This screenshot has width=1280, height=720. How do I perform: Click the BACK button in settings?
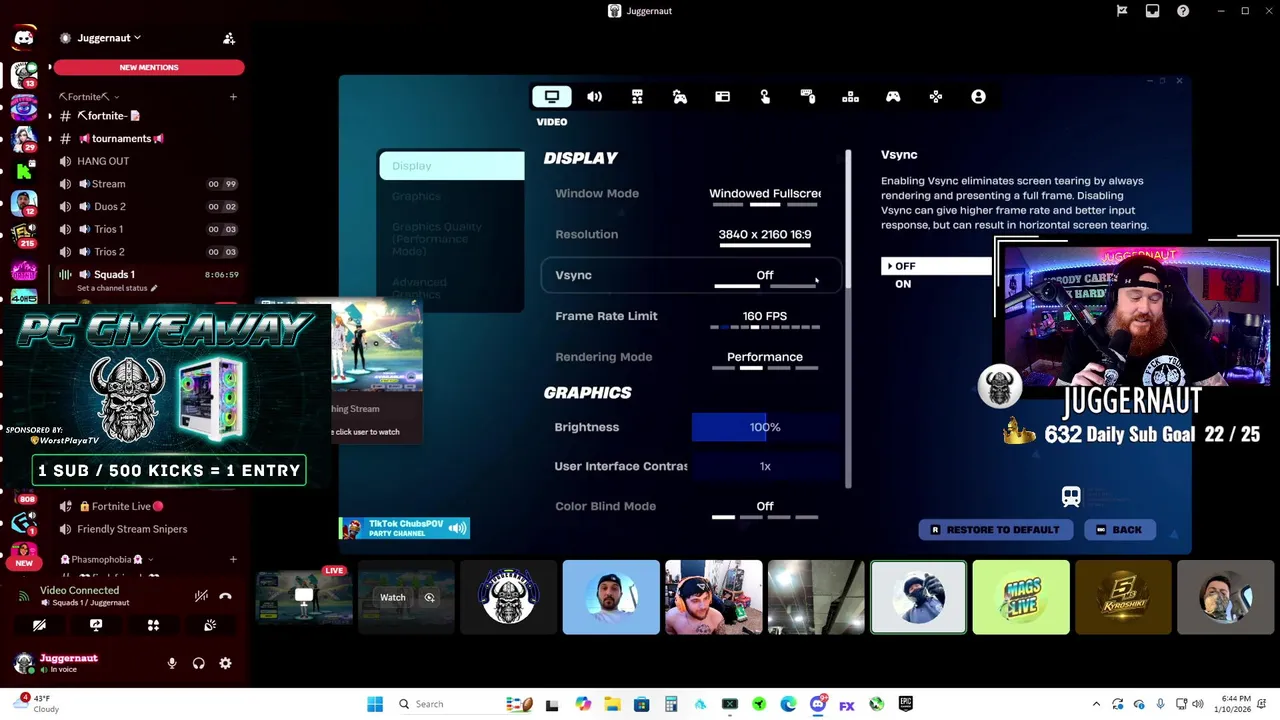1120,530
